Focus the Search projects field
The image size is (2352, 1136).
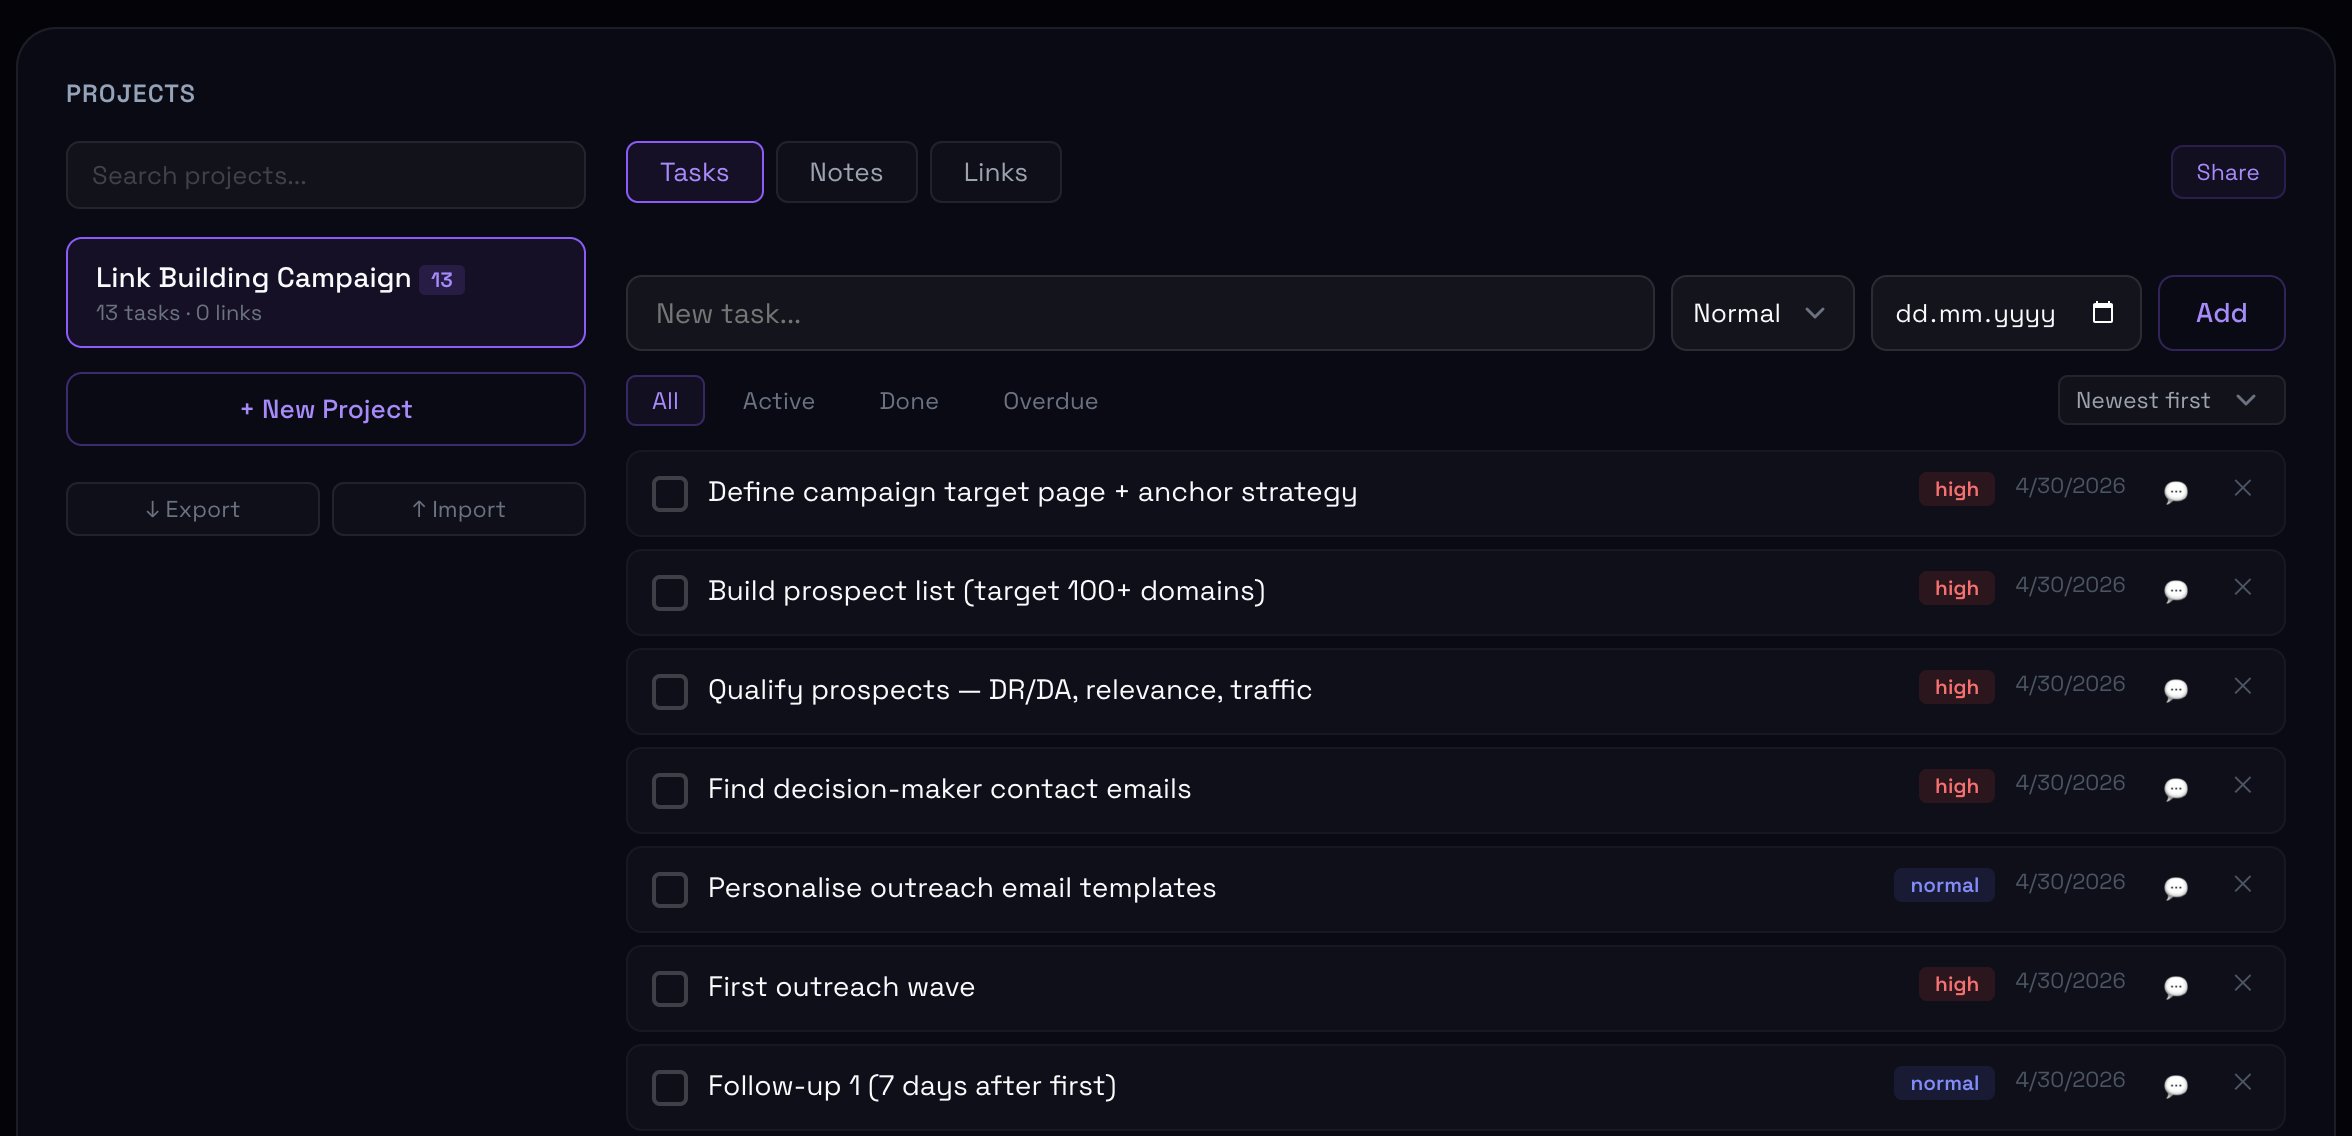326,175
